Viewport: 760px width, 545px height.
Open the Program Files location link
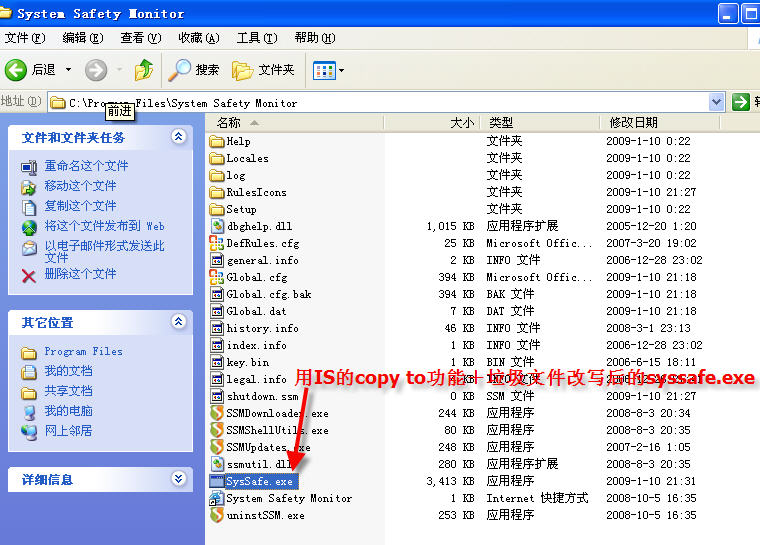pyautogui.click(x=83, y=352)
